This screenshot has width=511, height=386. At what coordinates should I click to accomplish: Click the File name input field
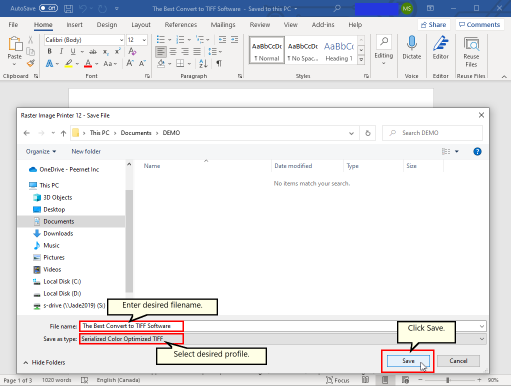coord(283,326)
